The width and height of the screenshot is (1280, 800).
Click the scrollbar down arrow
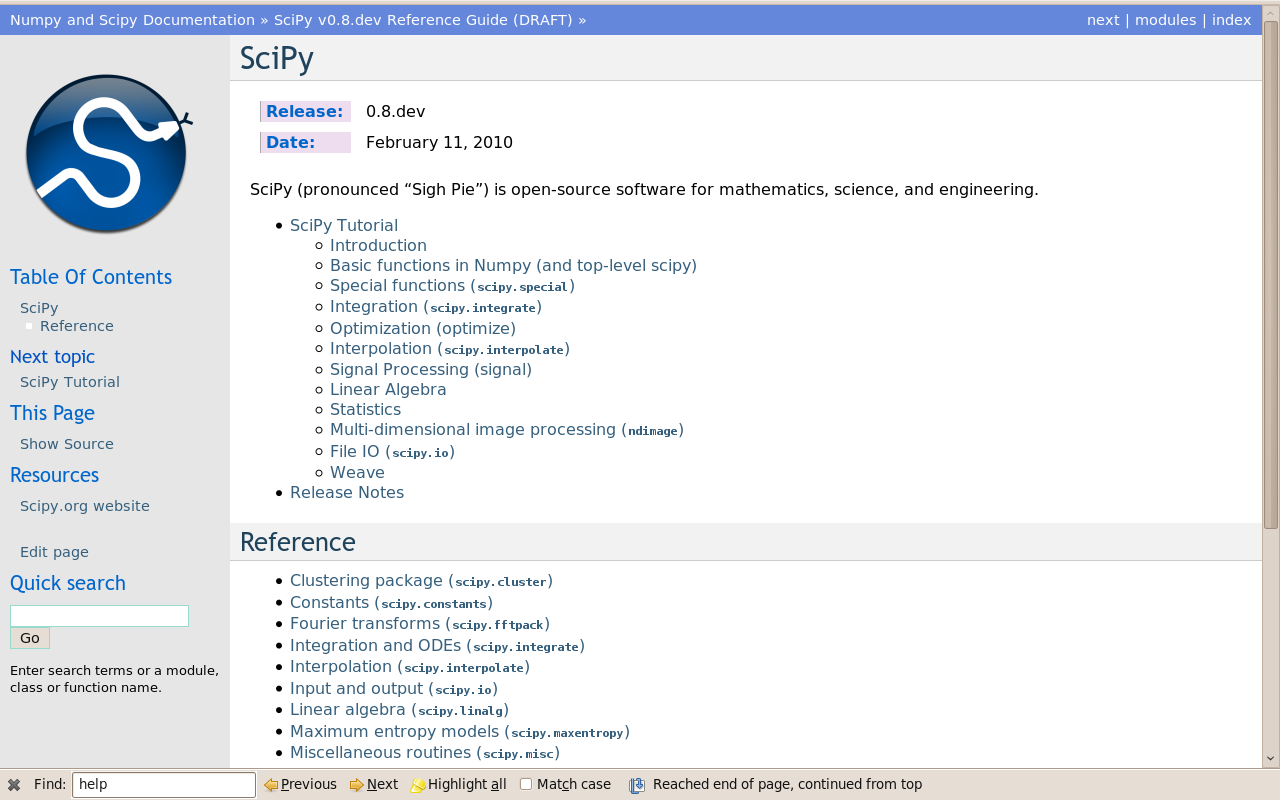[1271, 759]
